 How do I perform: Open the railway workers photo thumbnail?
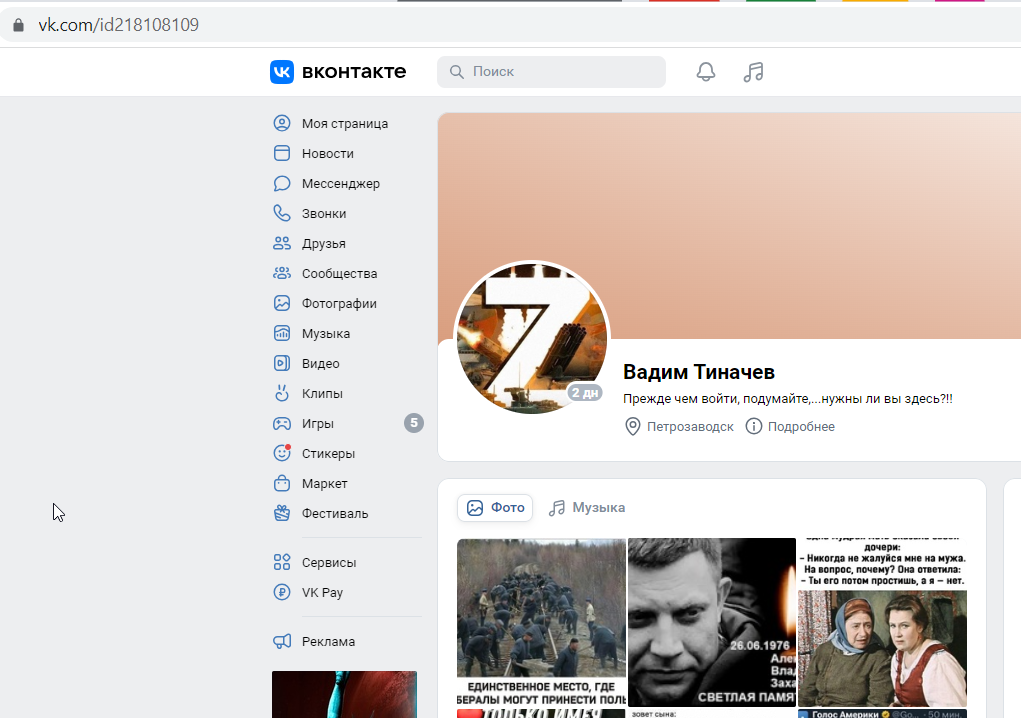(x=541, y=622)
